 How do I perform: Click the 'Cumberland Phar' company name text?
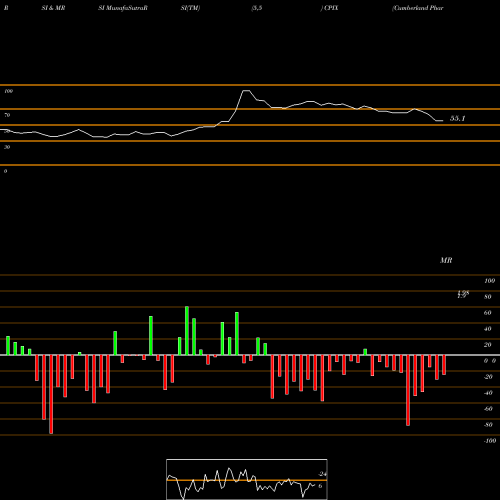[x=418, y=8]
